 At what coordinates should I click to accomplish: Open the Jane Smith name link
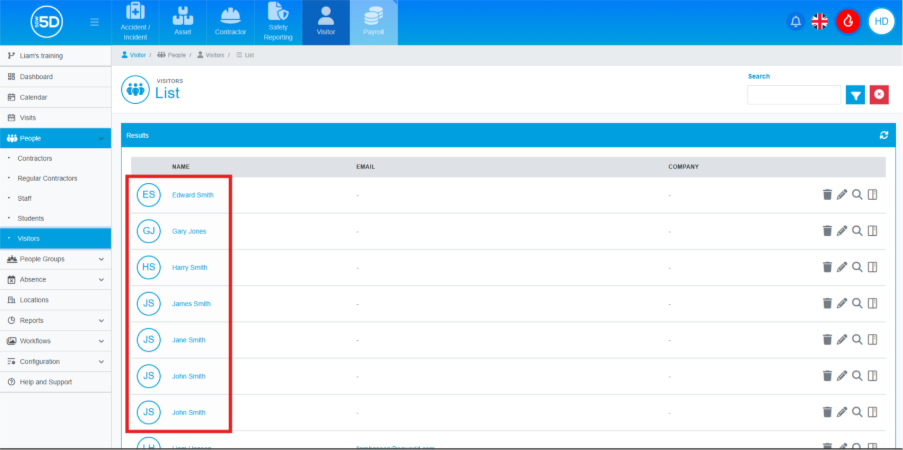188,340
